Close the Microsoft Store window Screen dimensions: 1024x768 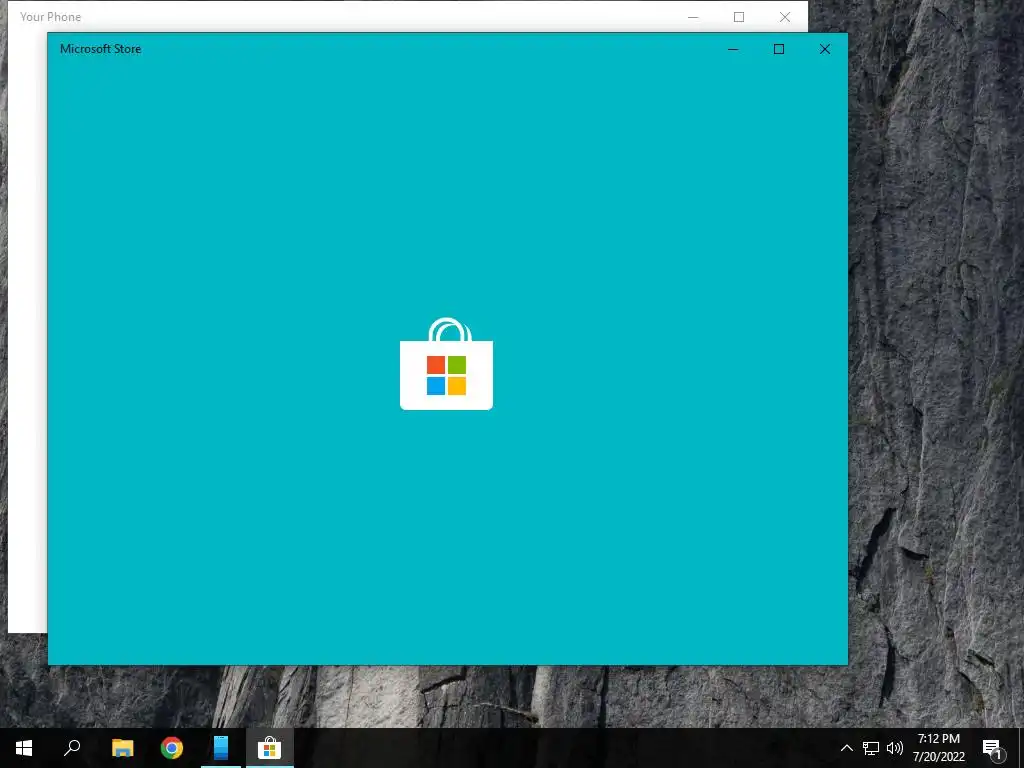coord(825,49)
